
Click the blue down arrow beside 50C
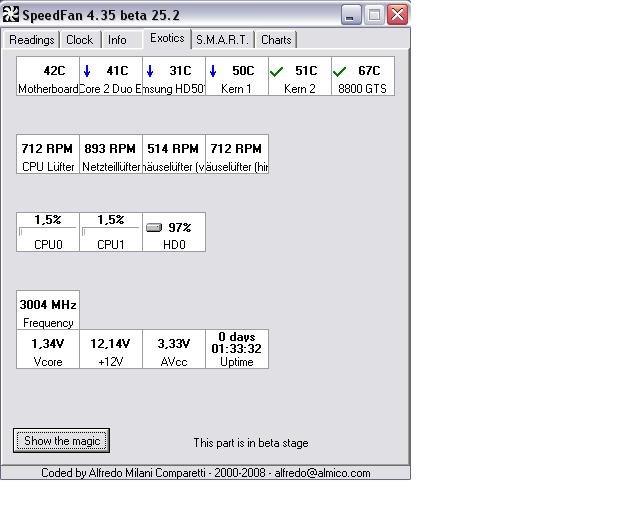tap(213, 71)
